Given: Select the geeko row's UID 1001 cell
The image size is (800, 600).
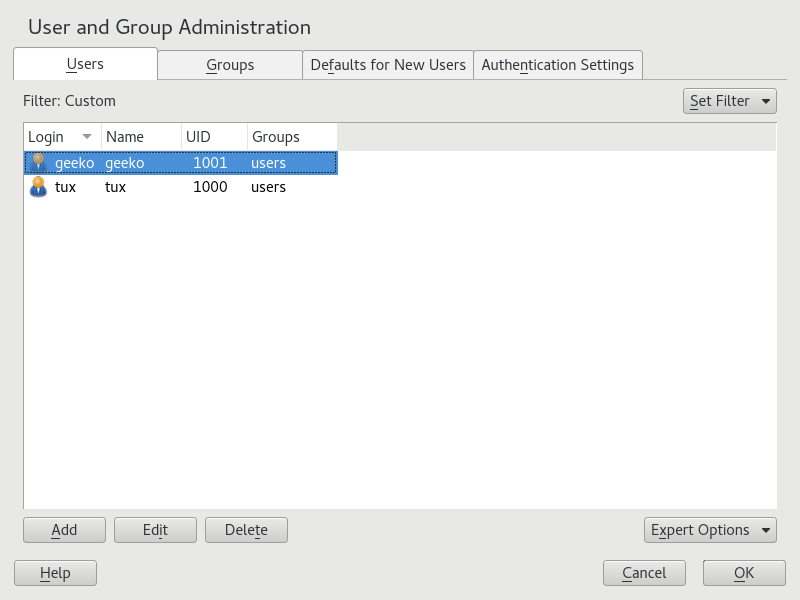Looking at the screenshot, I should tap(210, 163).
